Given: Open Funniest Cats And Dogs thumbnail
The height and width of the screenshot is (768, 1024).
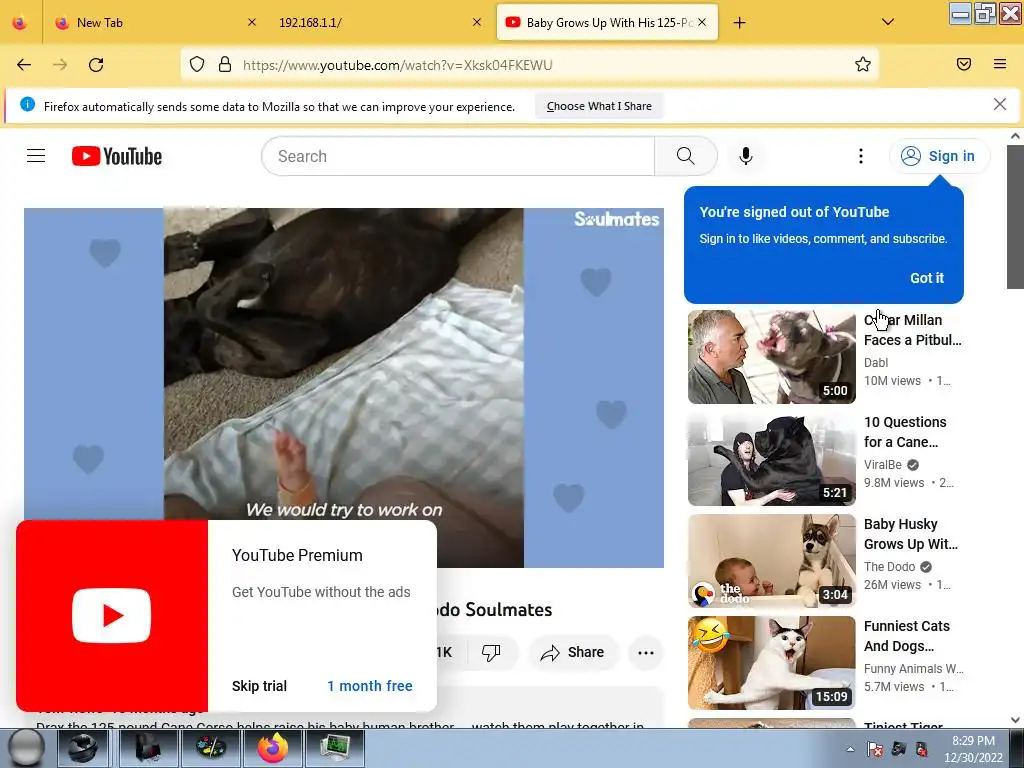Looking at the screenshot, I should click(771, 662).
